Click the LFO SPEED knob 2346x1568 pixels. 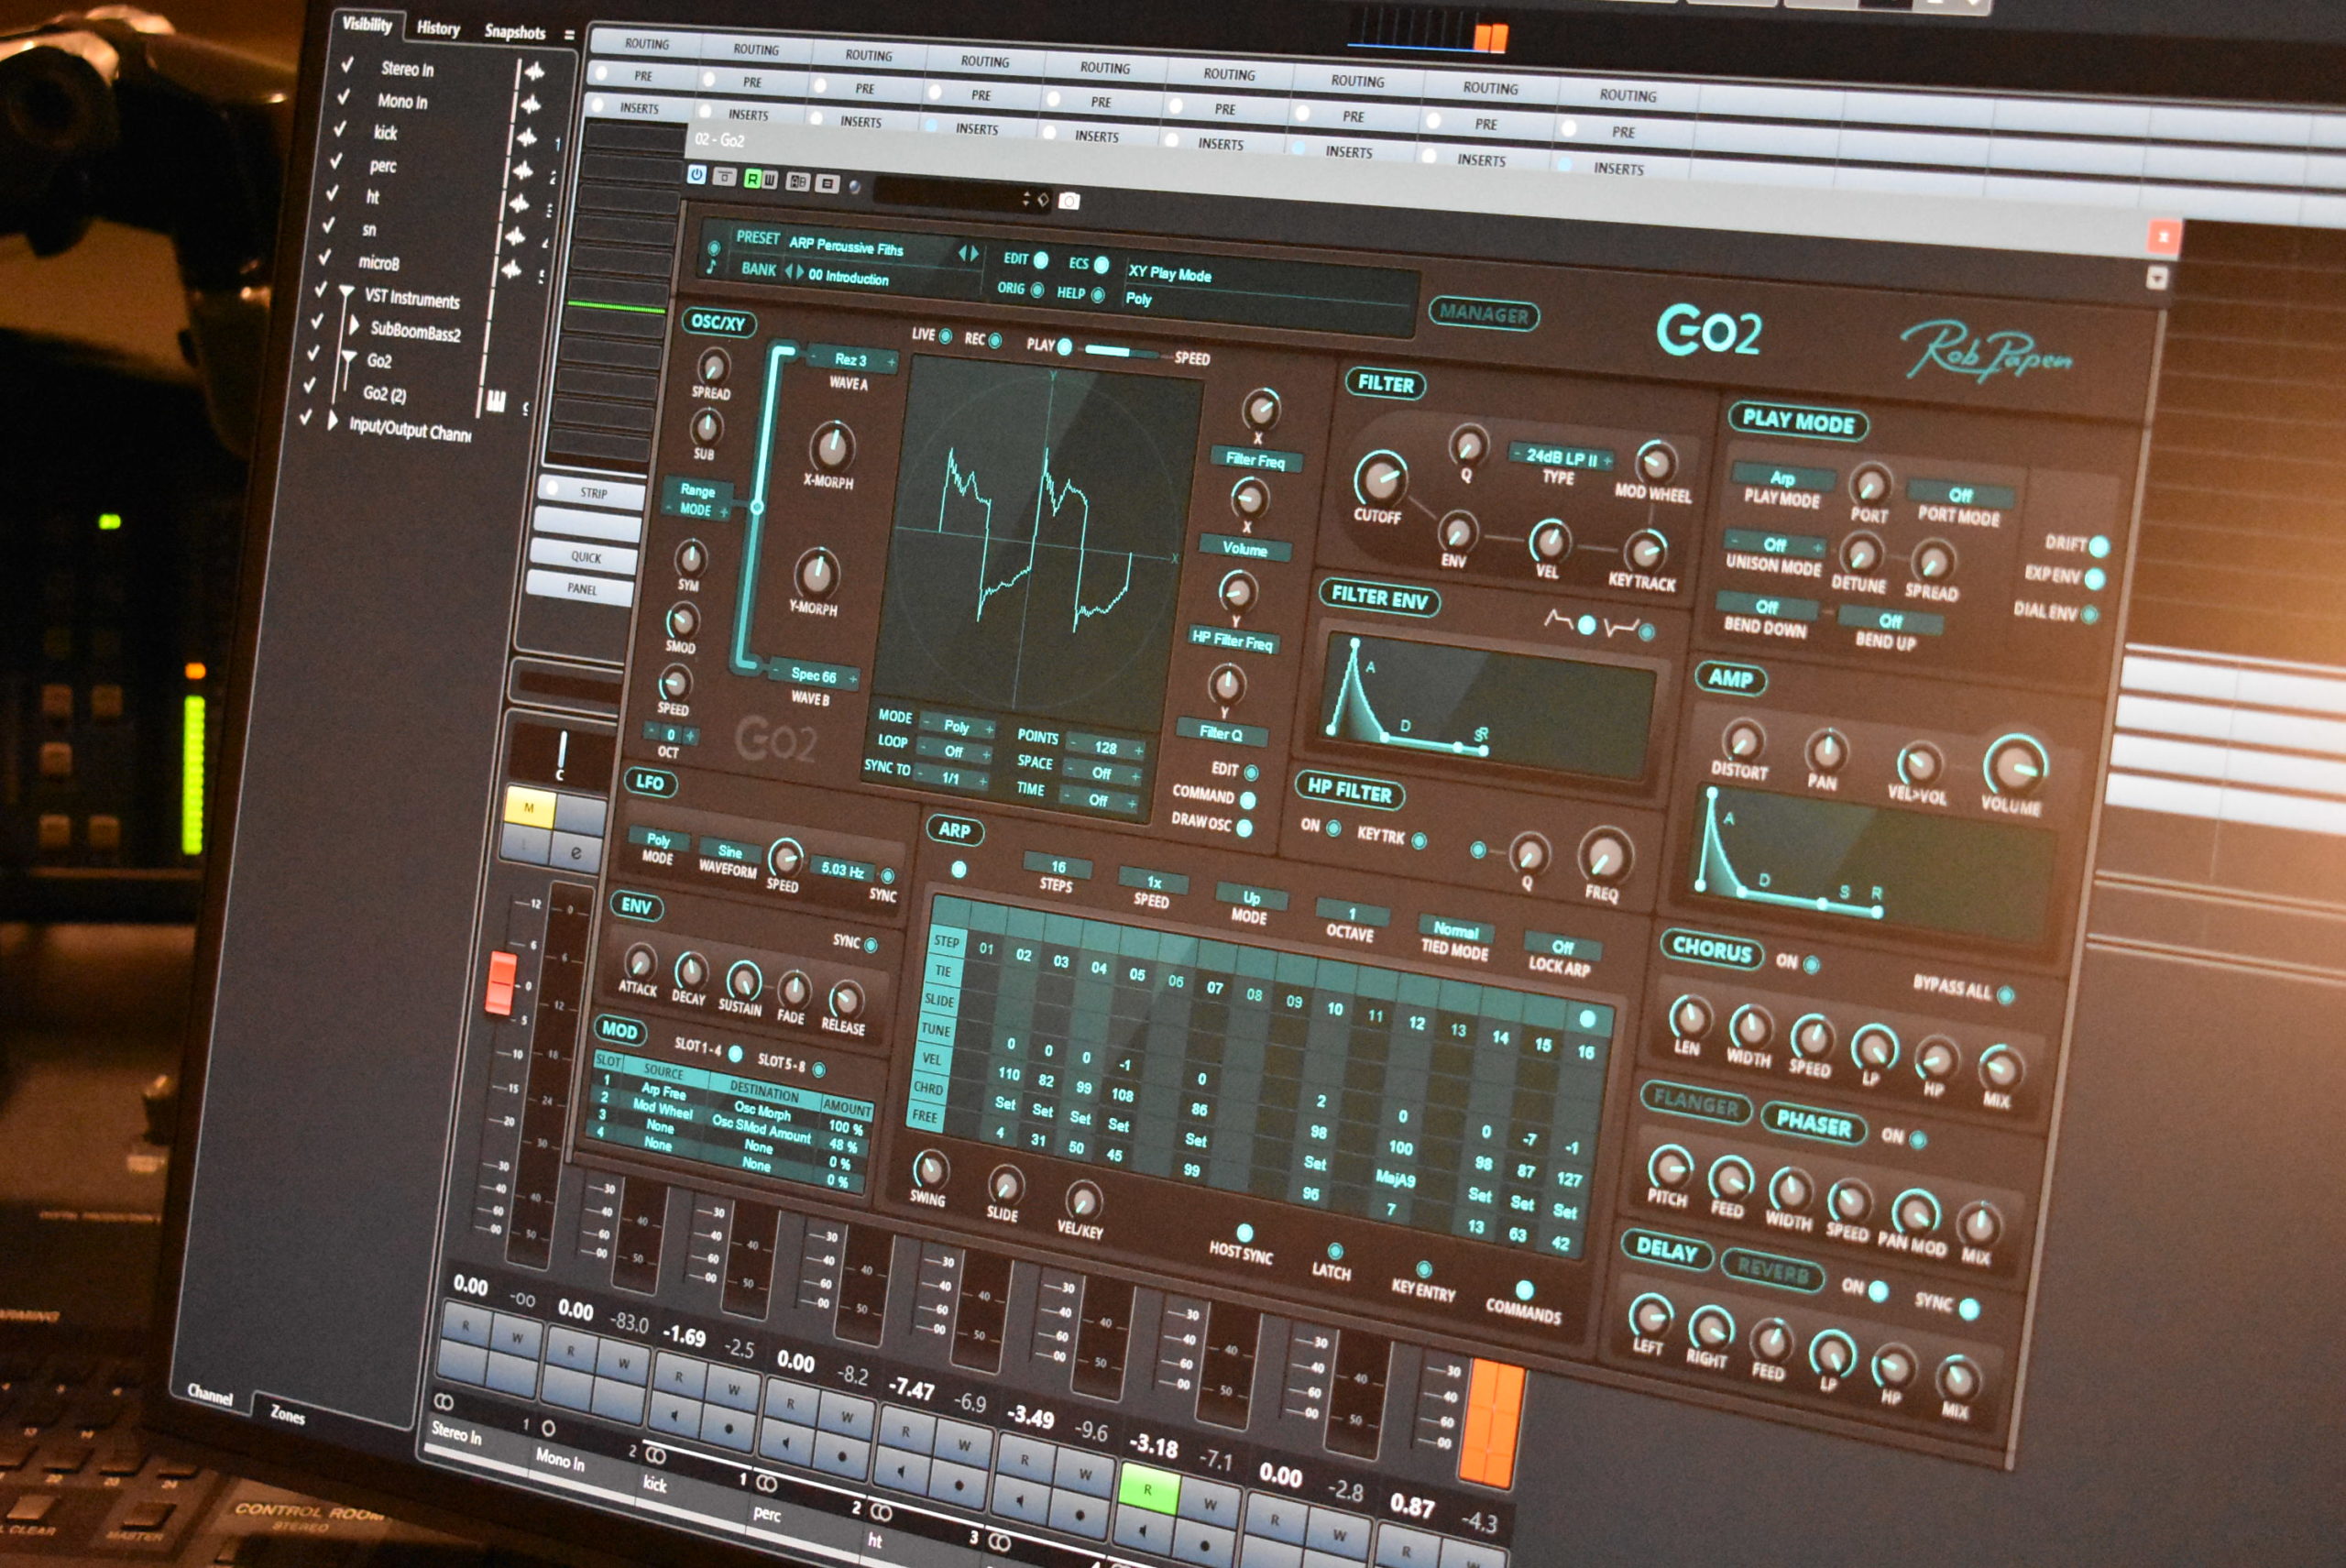click(784, 858)
